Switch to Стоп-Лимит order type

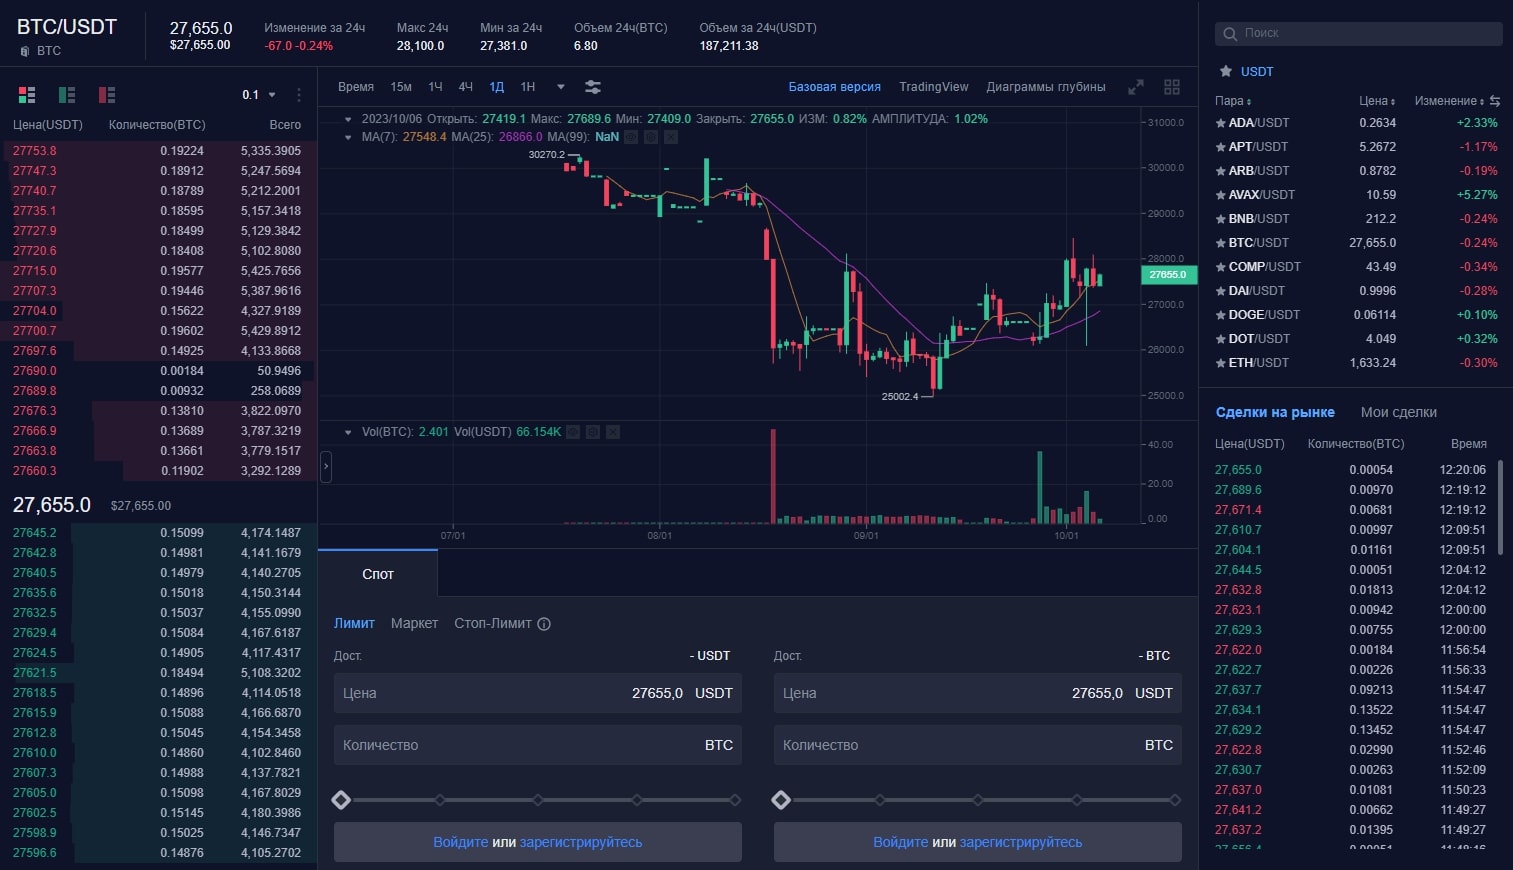[493, 623]
